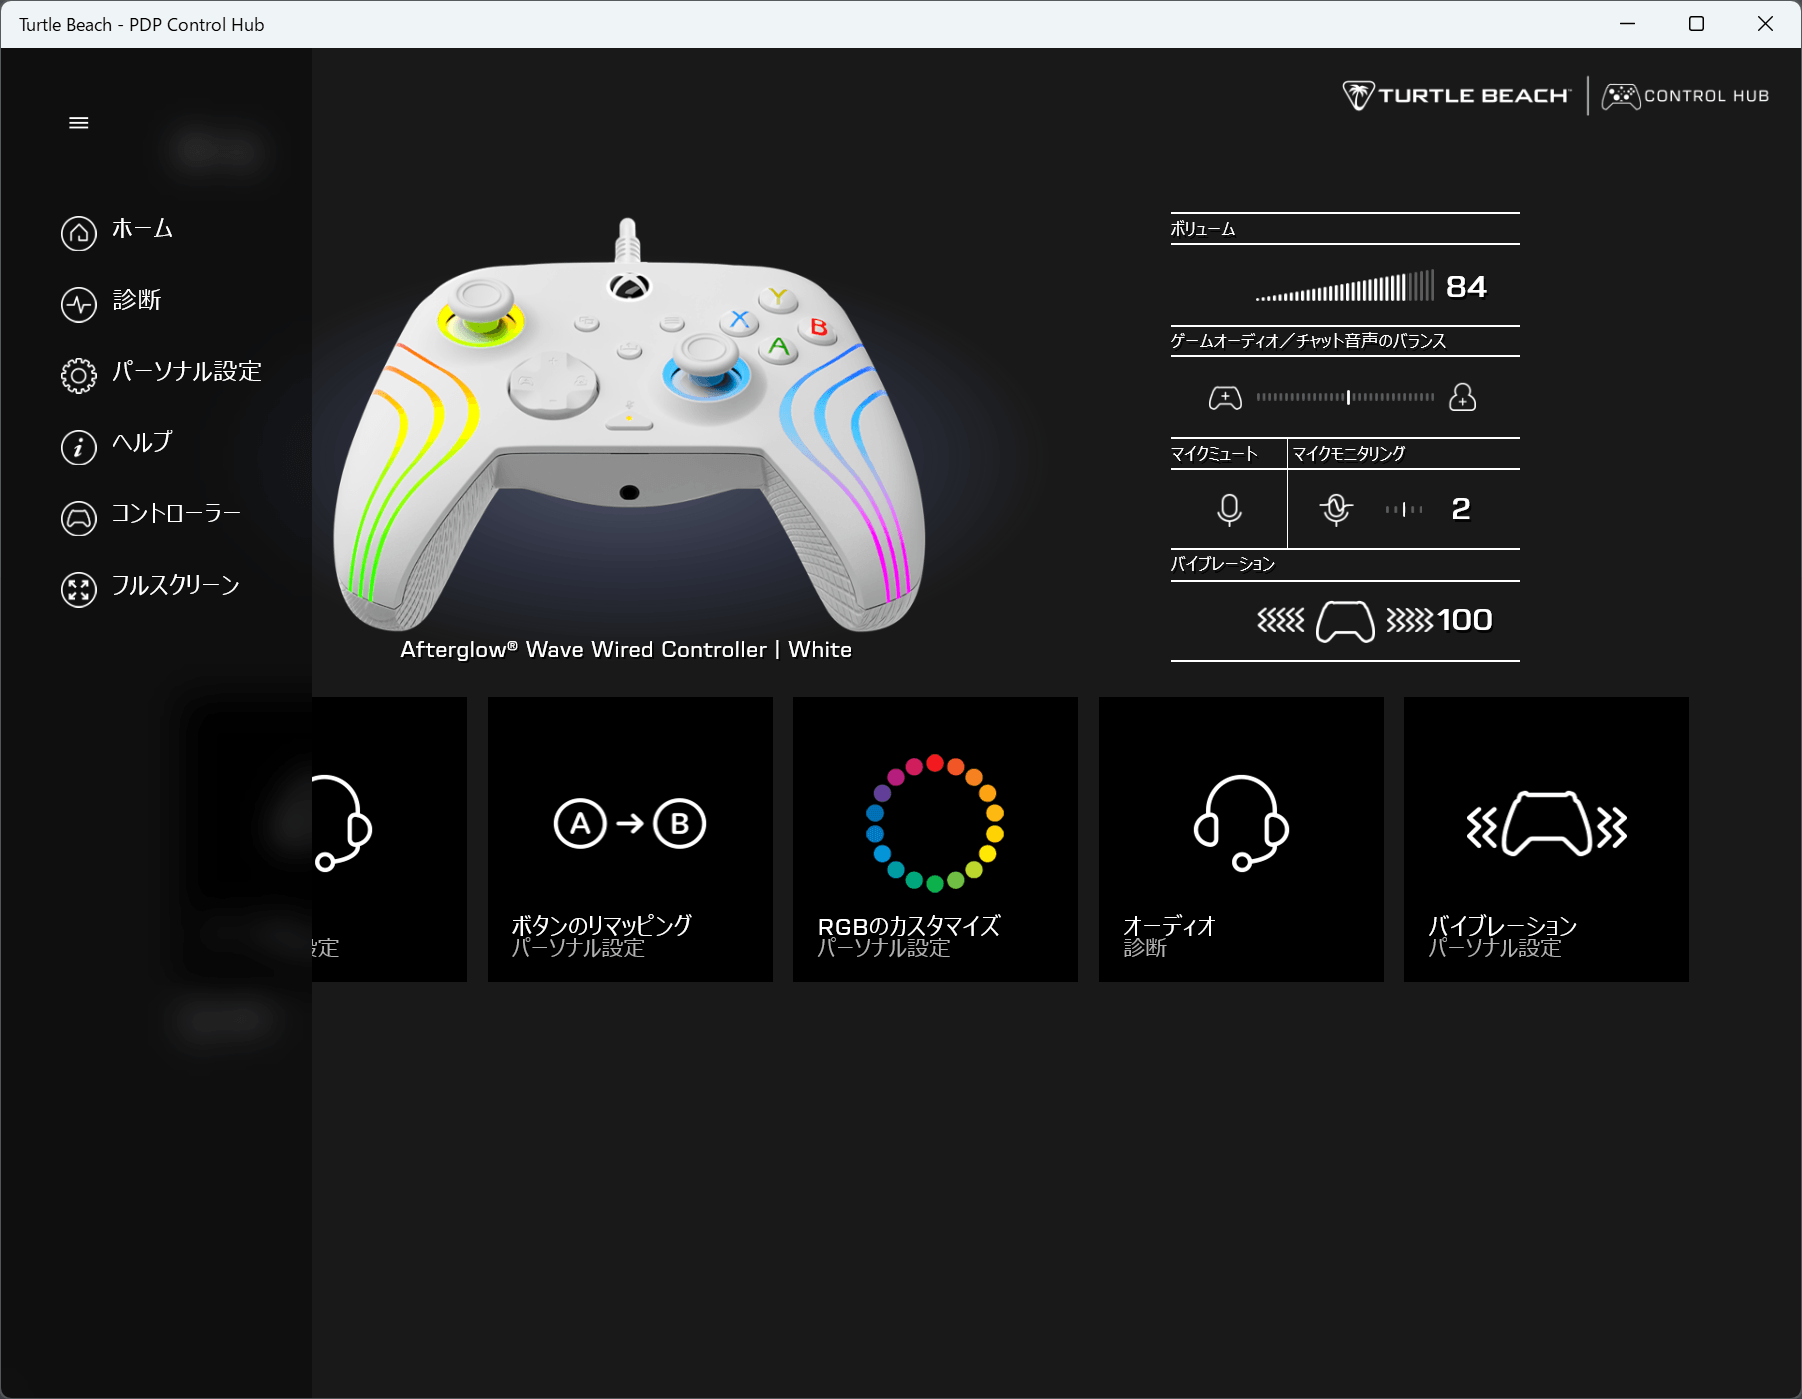Click the chat voice person icon on balance bar
Screen dimensions: 1802x1399
click(1462, 398)
